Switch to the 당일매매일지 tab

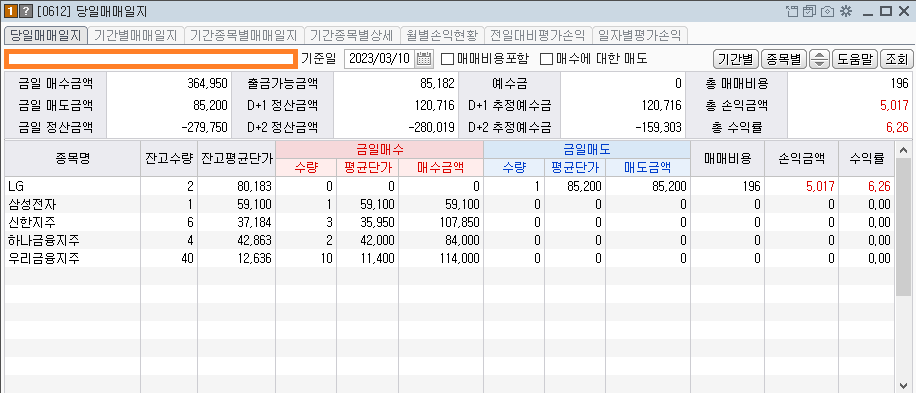[x=45, y=35]
